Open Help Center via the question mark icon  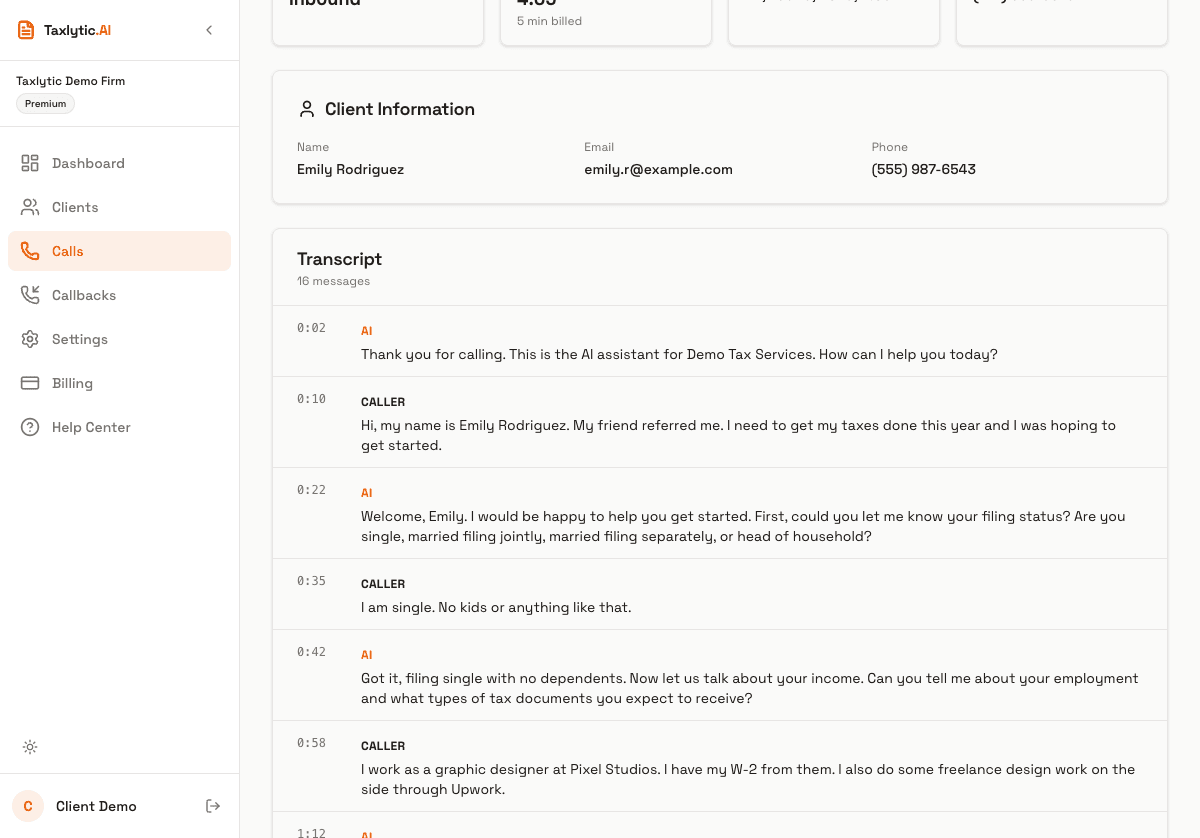coord(30,427)
